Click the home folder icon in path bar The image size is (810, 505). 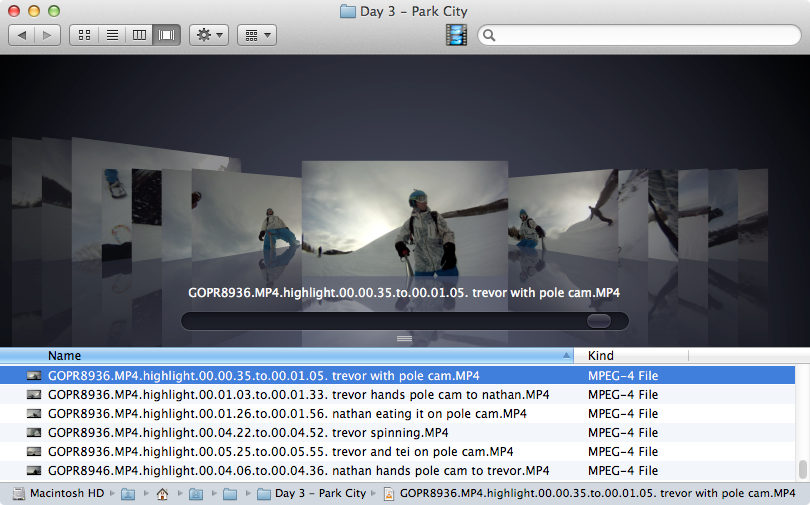click(x=161, y=494)
